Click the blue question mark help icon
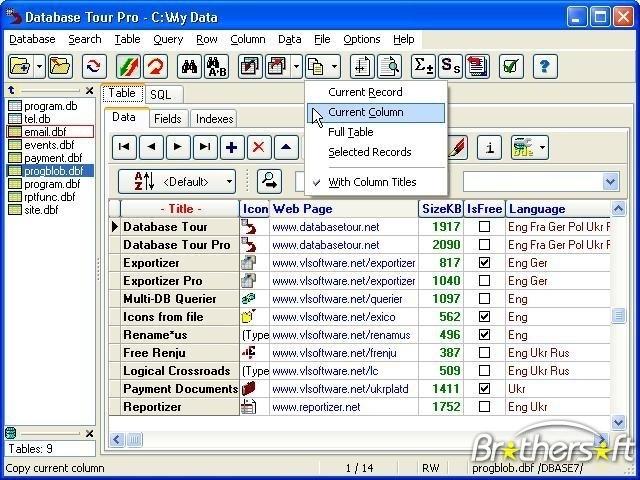Image resolution: width=640 pixels, height=480 pixels. click(x=545, y=66)
